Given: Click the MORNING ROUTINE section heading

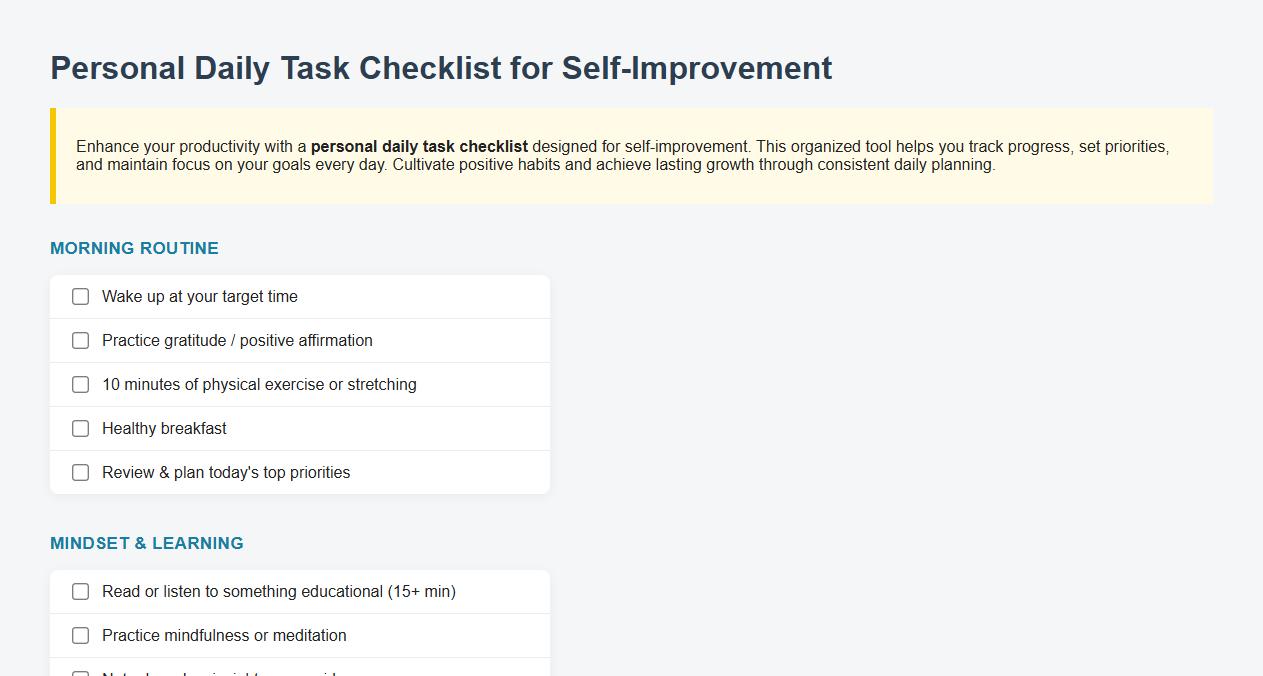Looking at the screenshot, I should tap(134, 248).
